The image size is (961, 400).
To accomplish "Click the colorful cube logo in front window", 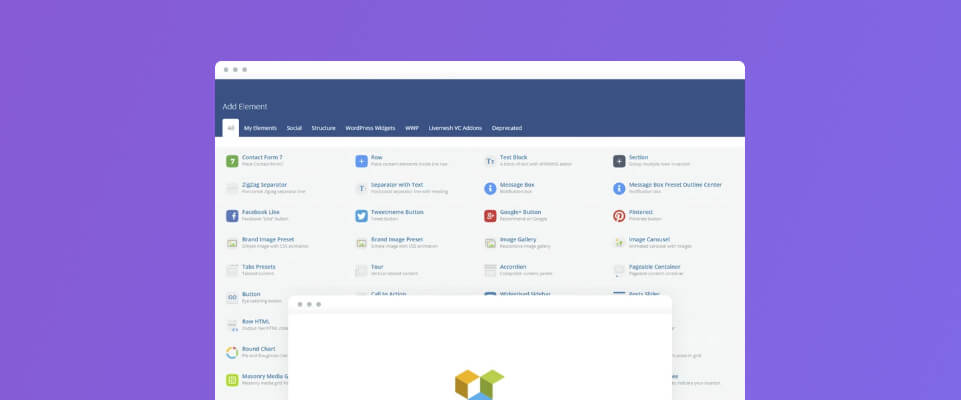I will point(479,385).
